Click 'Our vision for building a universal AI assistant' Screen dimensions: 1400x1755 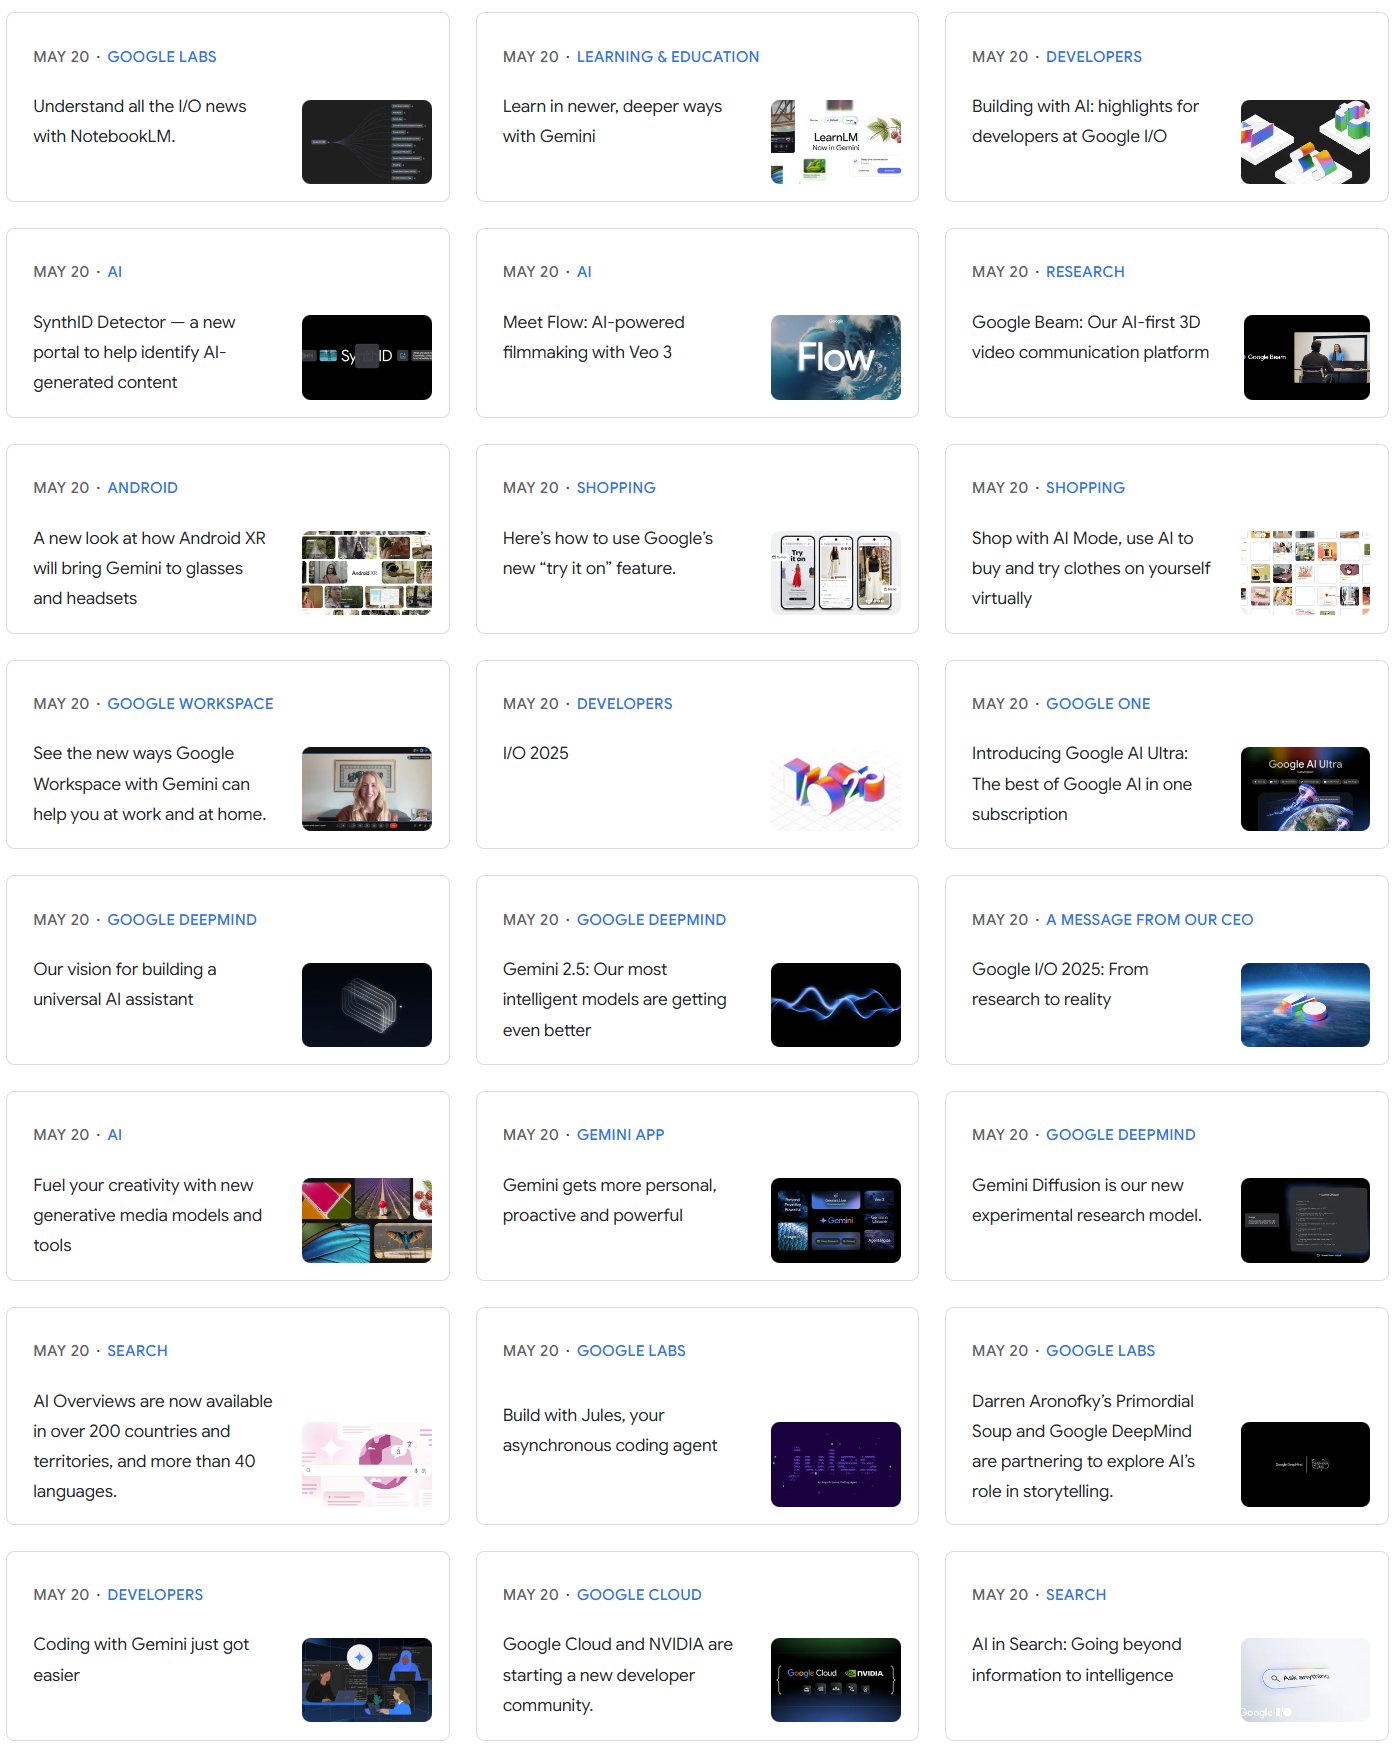tap(125, 984)
